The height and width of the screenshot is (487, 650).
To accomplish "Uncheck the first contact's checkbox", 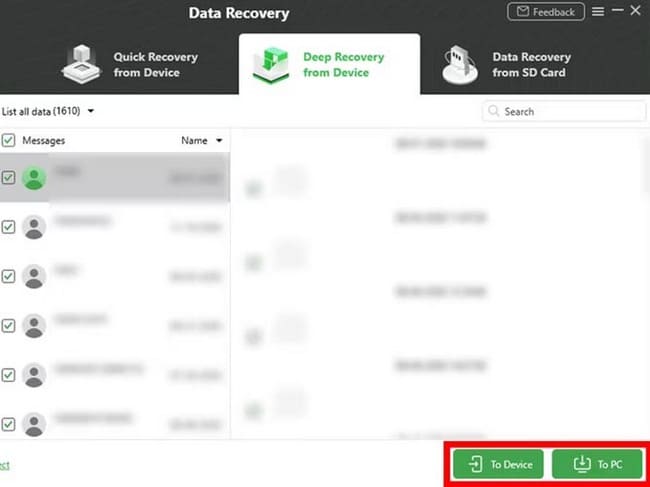I will click(x=8, y=178).
